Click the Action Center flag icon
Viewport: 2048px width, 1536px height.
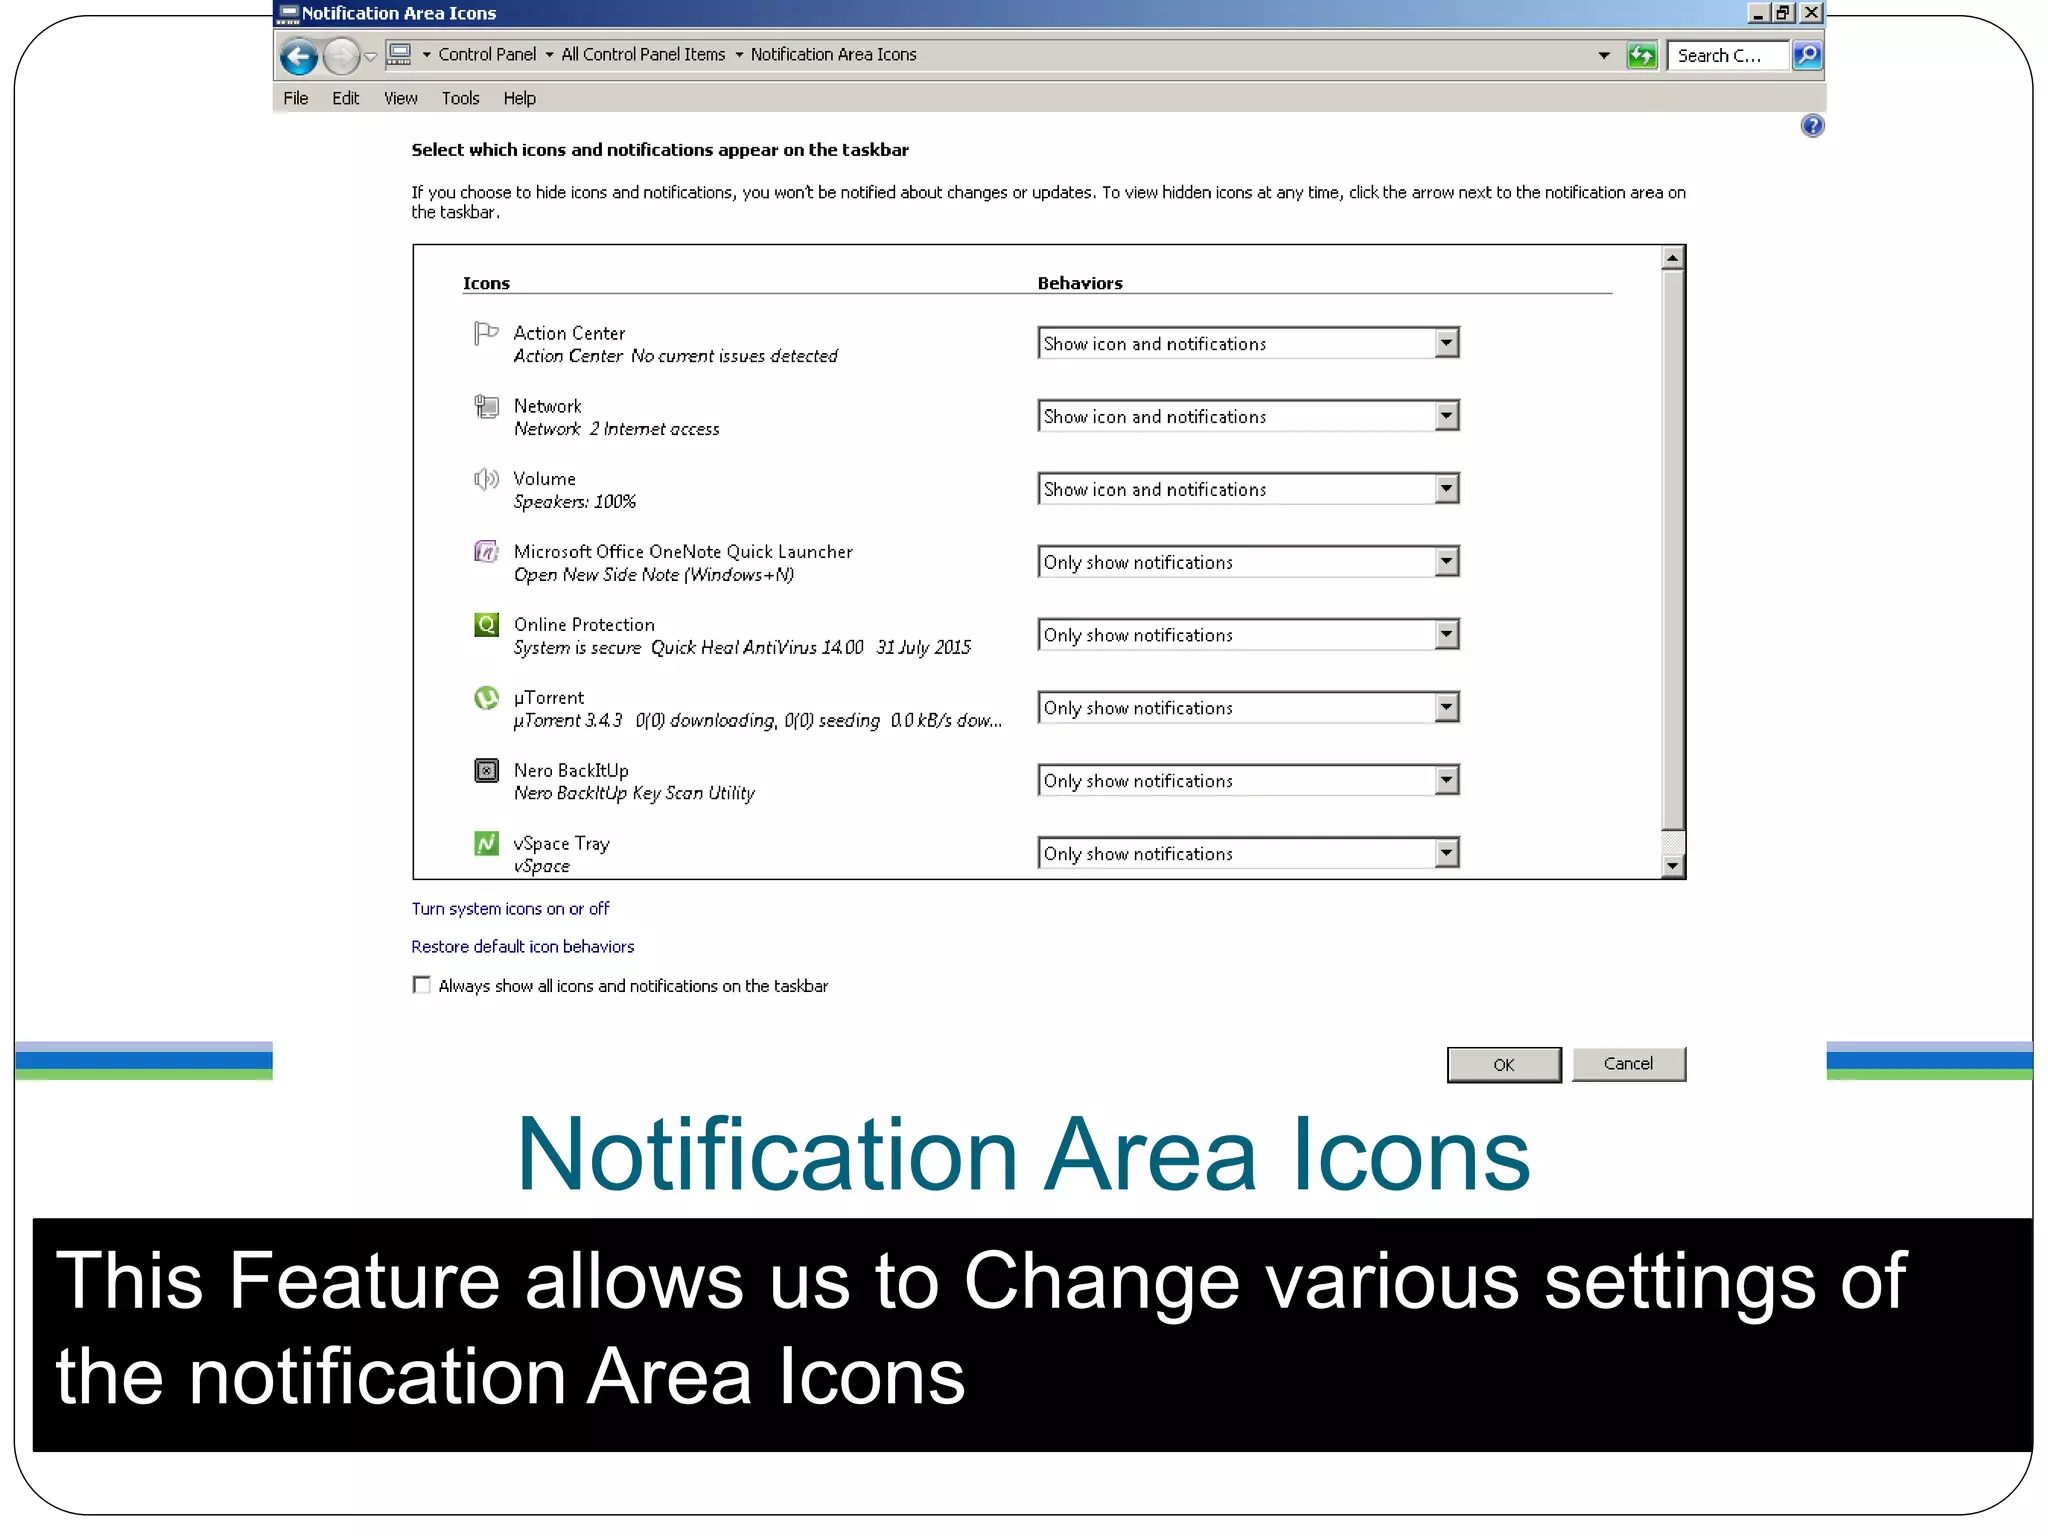click(486, 333)
